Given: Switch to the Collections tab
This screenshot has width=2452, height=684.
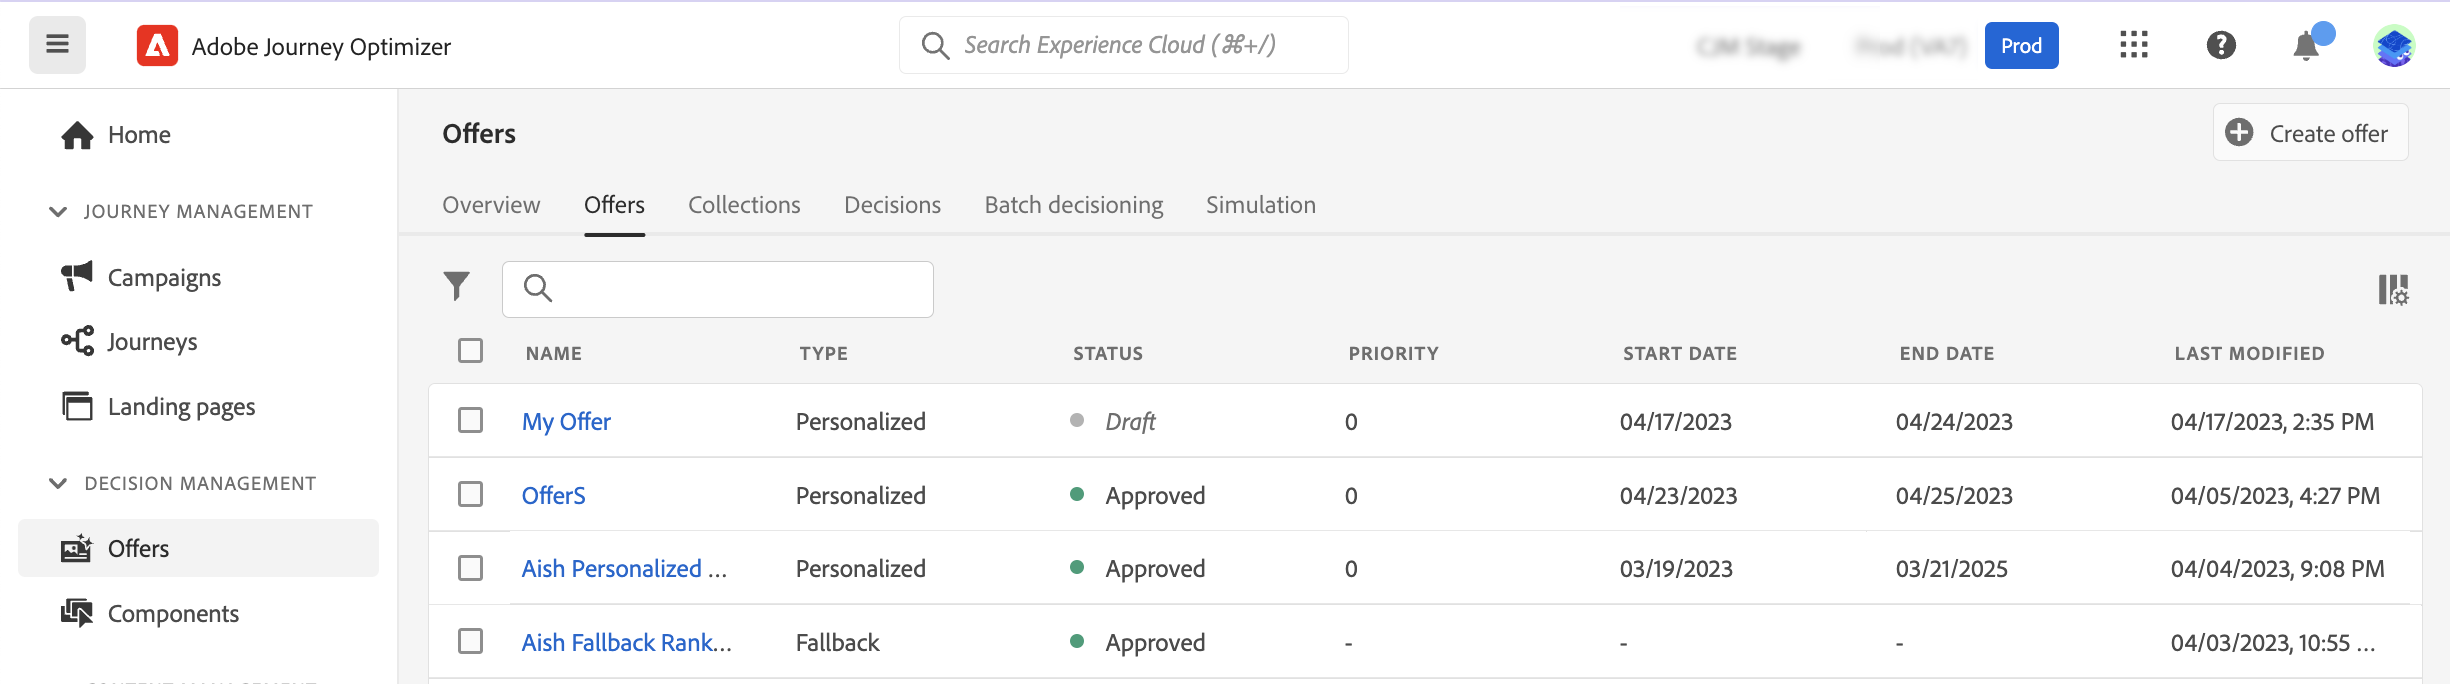Looking at the screenshot, I should click(x=744, y=205).
